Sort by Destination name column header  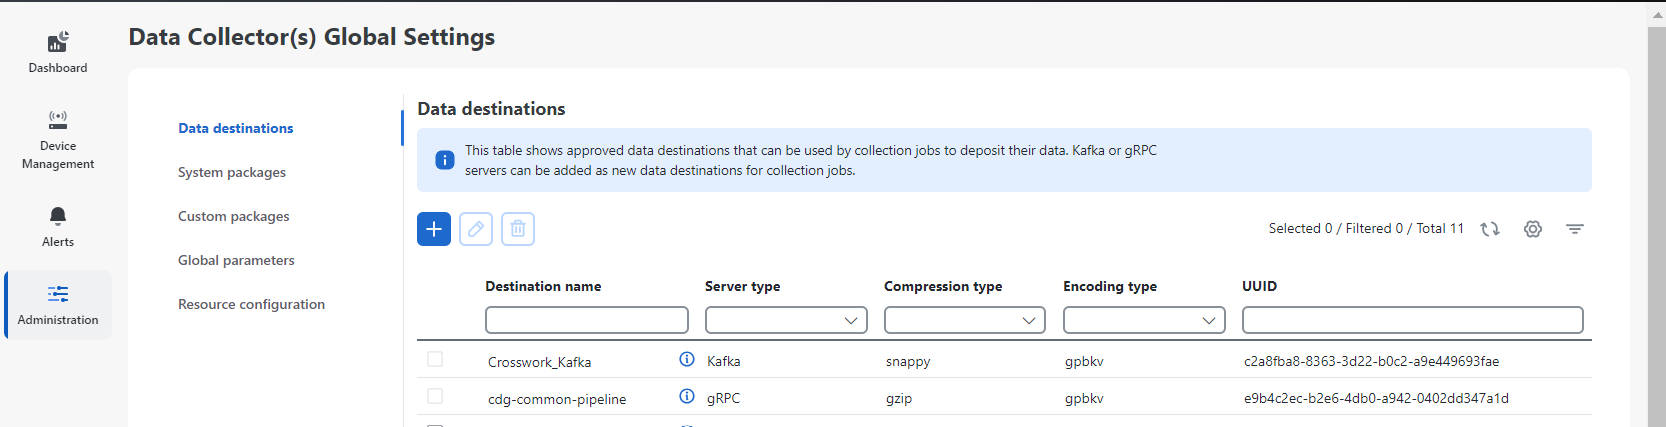pos(543,286)
